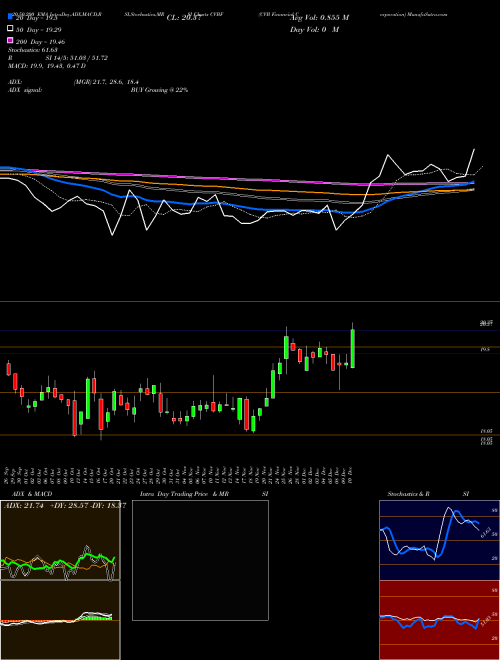Click the '(MGR) 21.7, 28.6, 18.4' ADX values
The width and height of the screenshot is (500, 660).
pyautogui.click(x=106, y=82)
